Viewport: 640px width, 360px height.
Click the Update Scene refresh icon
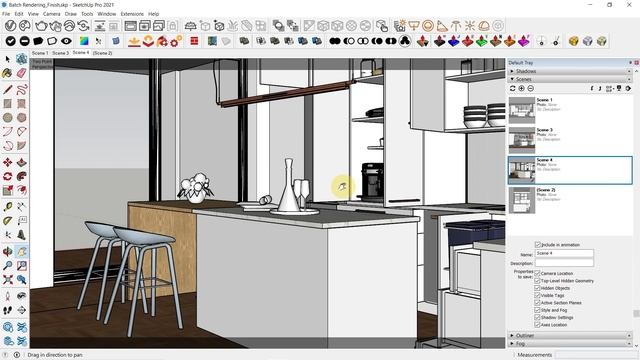click(513, 89)
